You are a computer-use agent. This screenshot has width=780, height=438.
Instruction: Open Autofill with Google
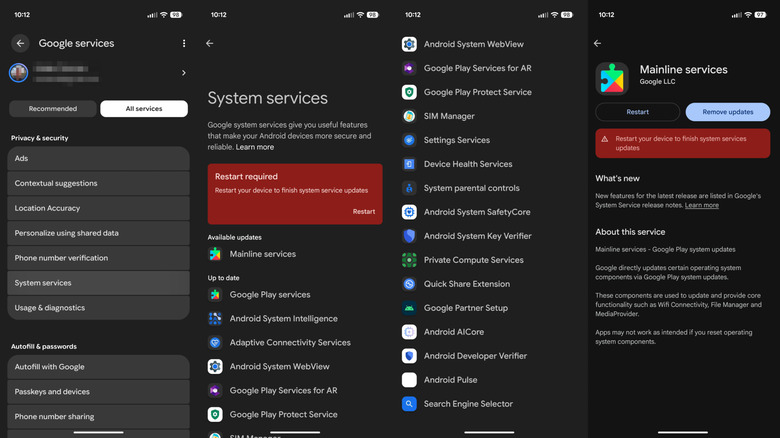(98, 367)
